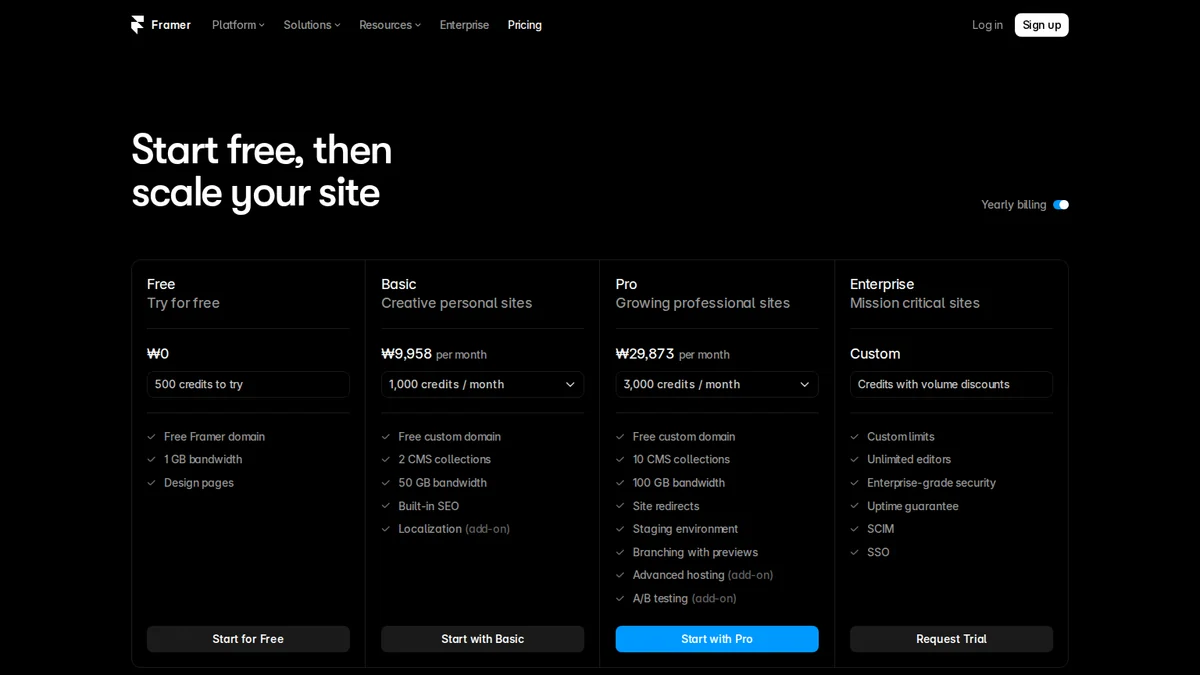Click the checkmark beside Uptime guarantee
The width and height of the screenshot is (1200, 675).
[855, 506]
